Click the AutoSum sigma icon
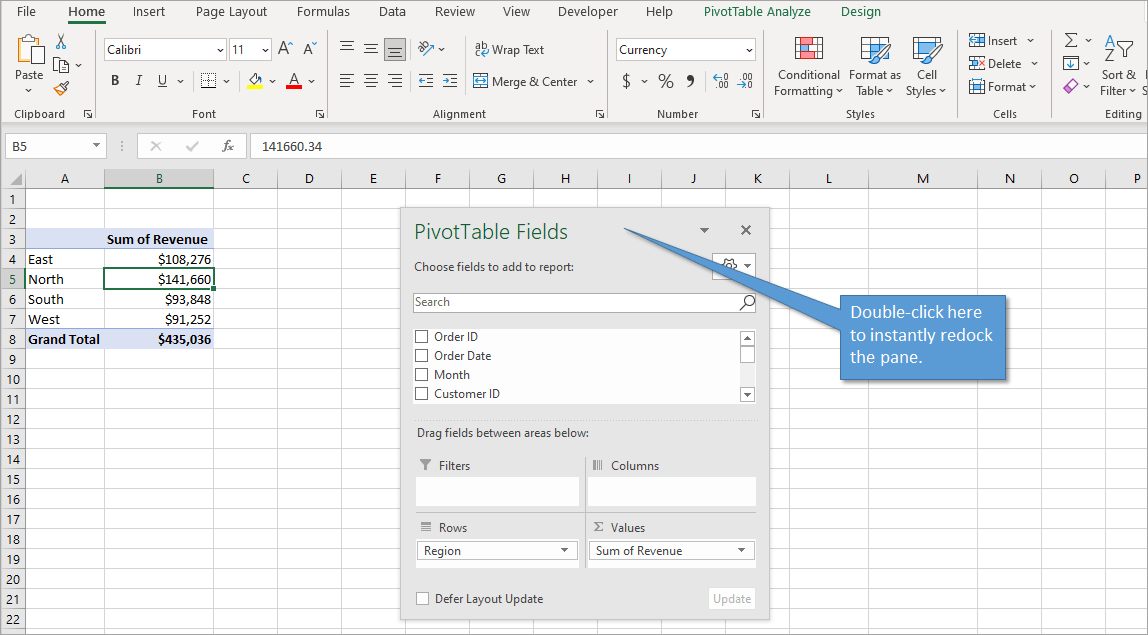Viewport: 1148px width, 635px height. click(x=1070, y=40)
